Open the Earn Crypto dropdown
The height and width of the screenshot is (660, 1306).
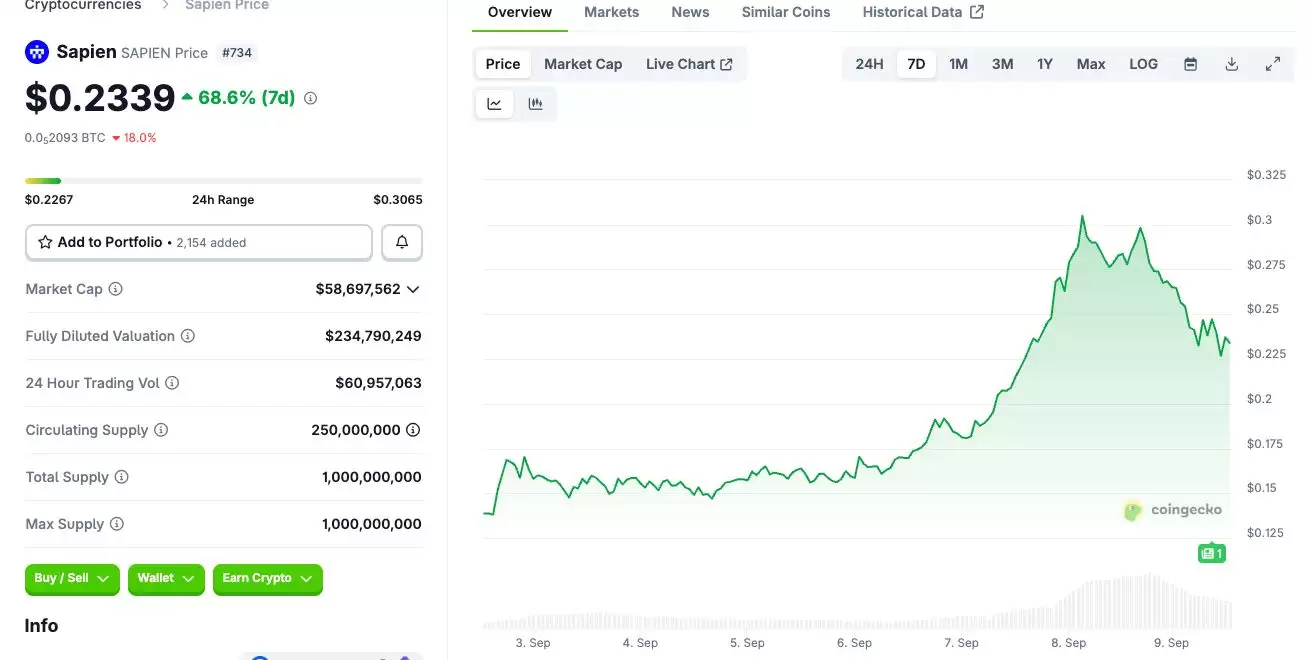click(268, 579)
